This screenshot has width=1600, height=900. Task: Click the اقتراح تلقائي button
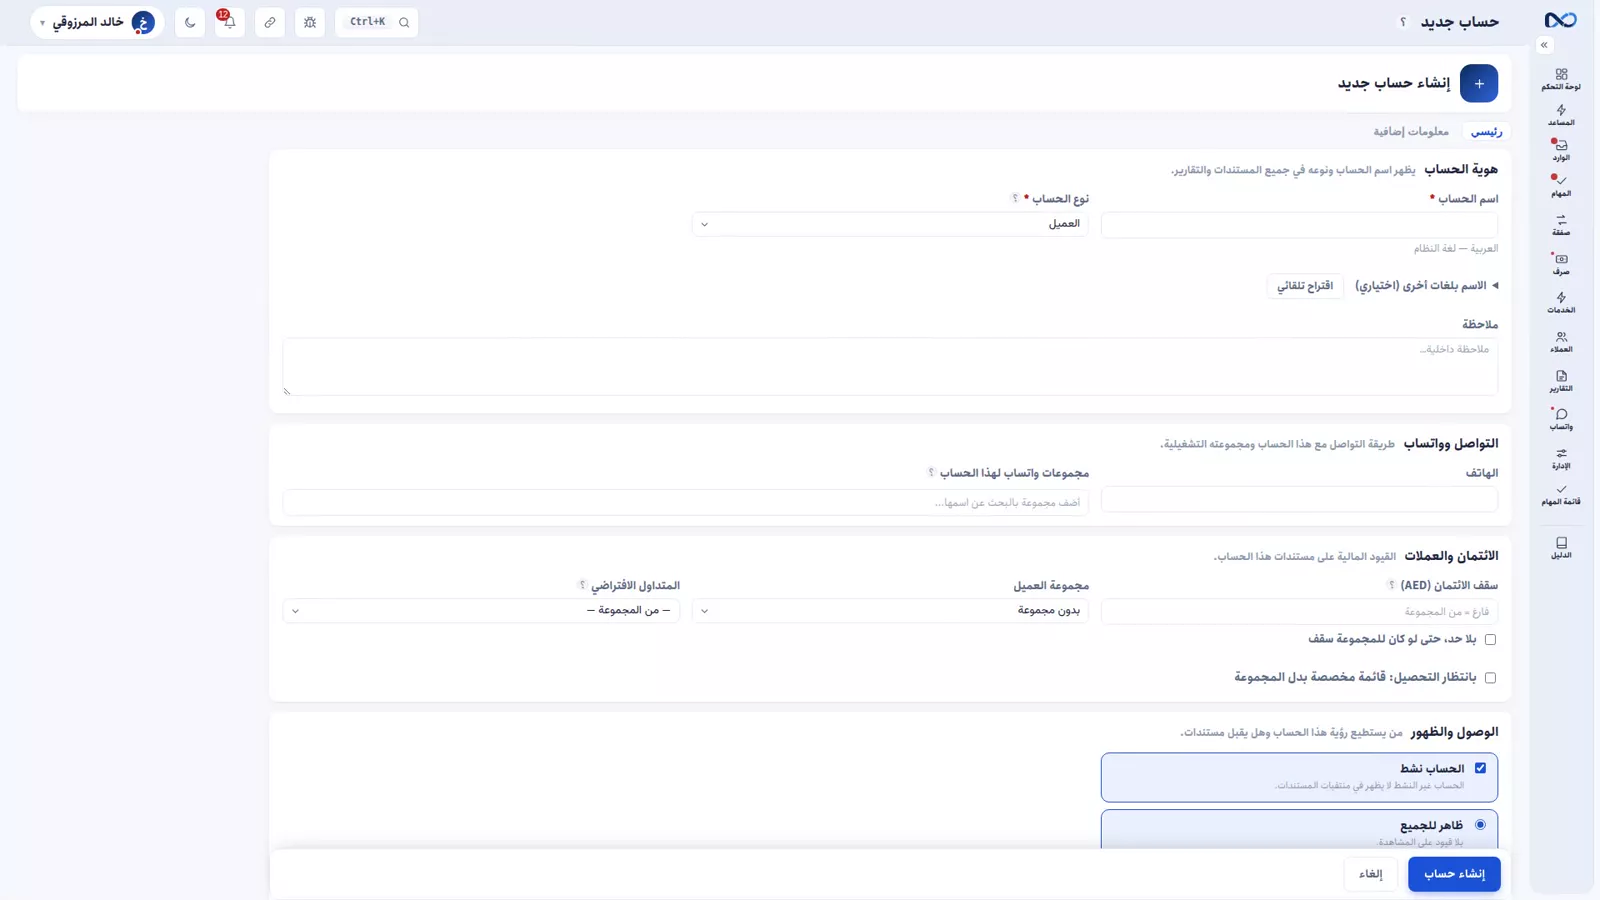(1305, 286)
